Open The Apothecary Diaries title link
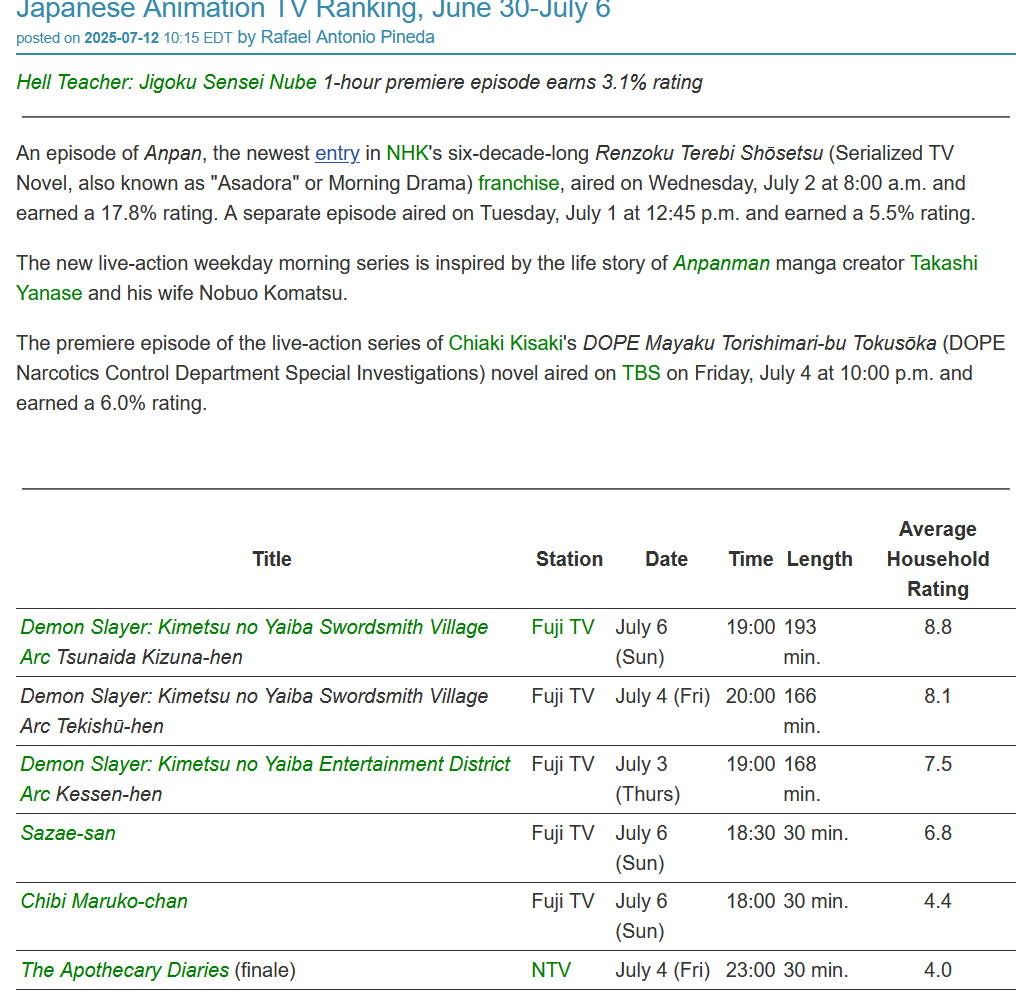The height and width of the screenshot is (995, 1016). pyautogui.click(x=124, y=970)
